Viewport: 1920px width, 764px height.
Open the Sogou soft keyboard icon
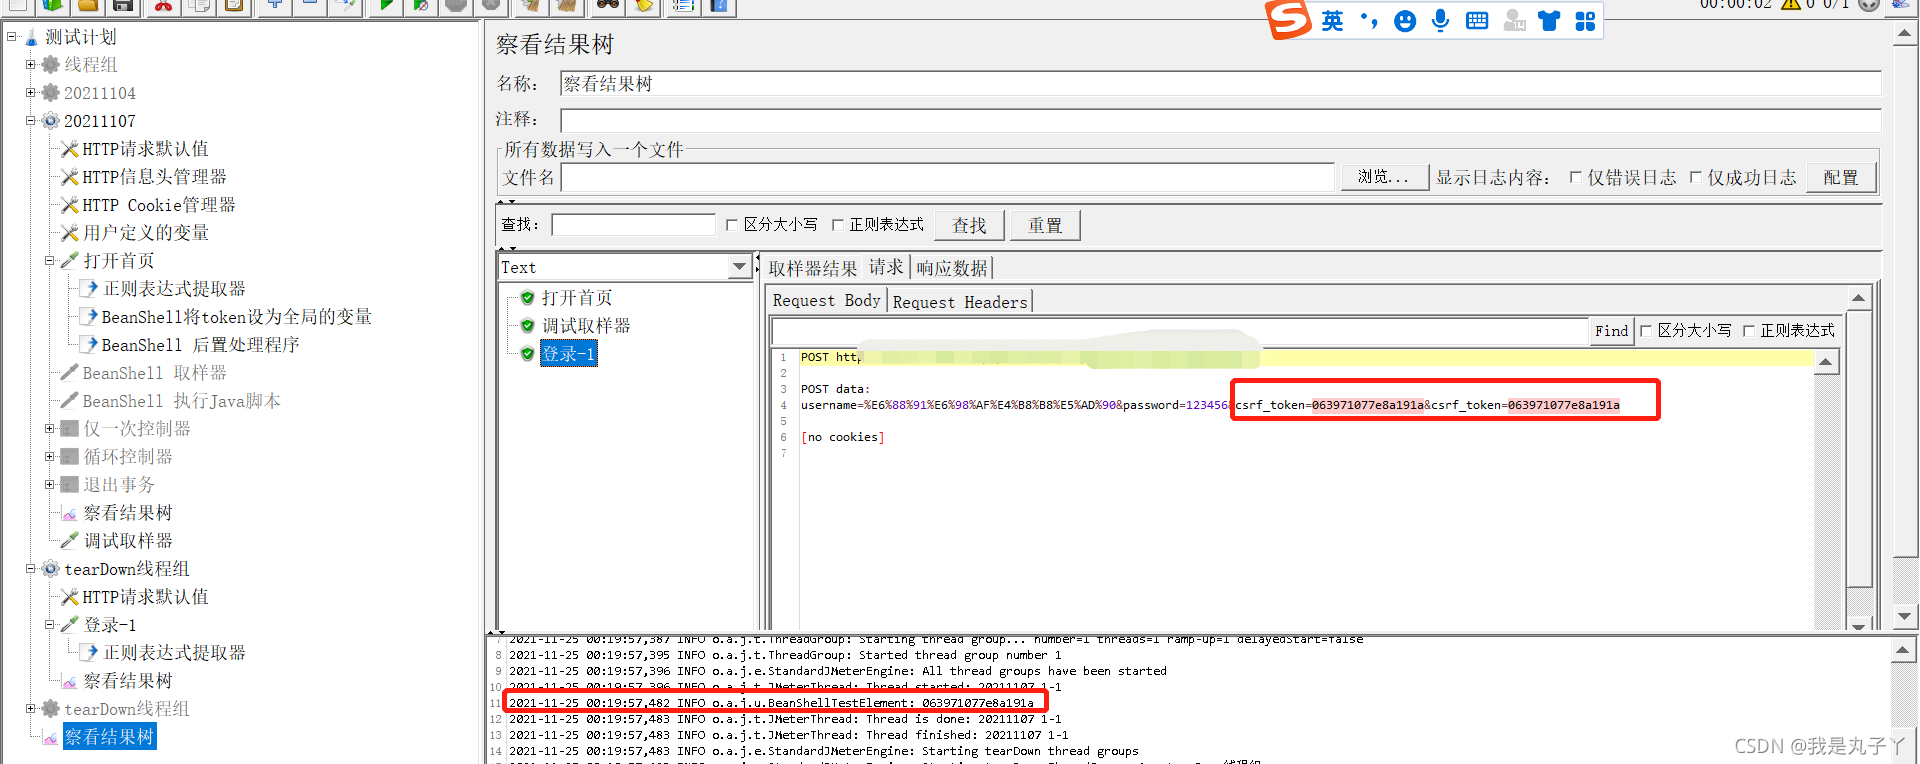(1477, 21)
